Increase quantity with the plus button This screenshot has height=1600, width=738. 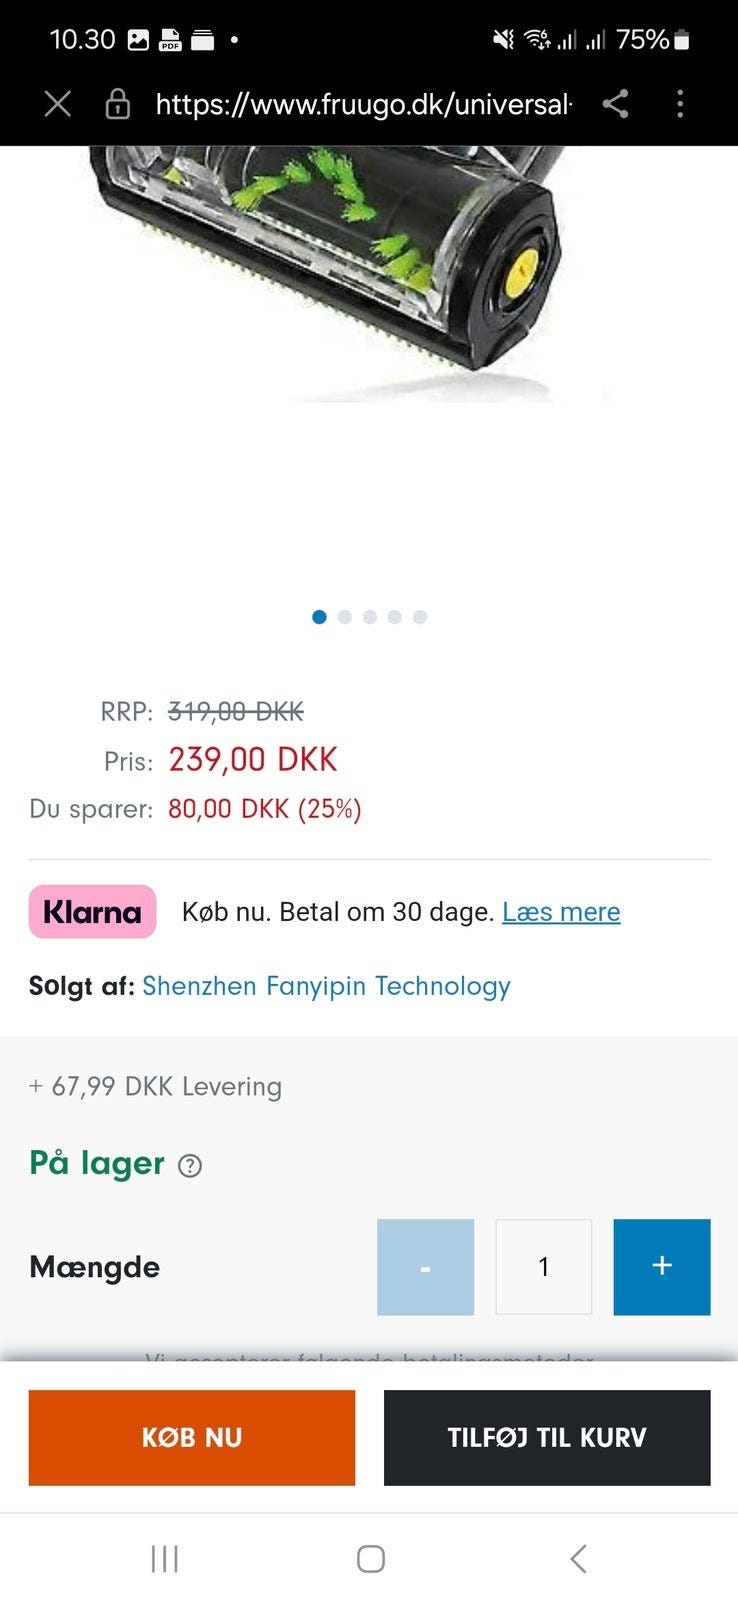661,1267
